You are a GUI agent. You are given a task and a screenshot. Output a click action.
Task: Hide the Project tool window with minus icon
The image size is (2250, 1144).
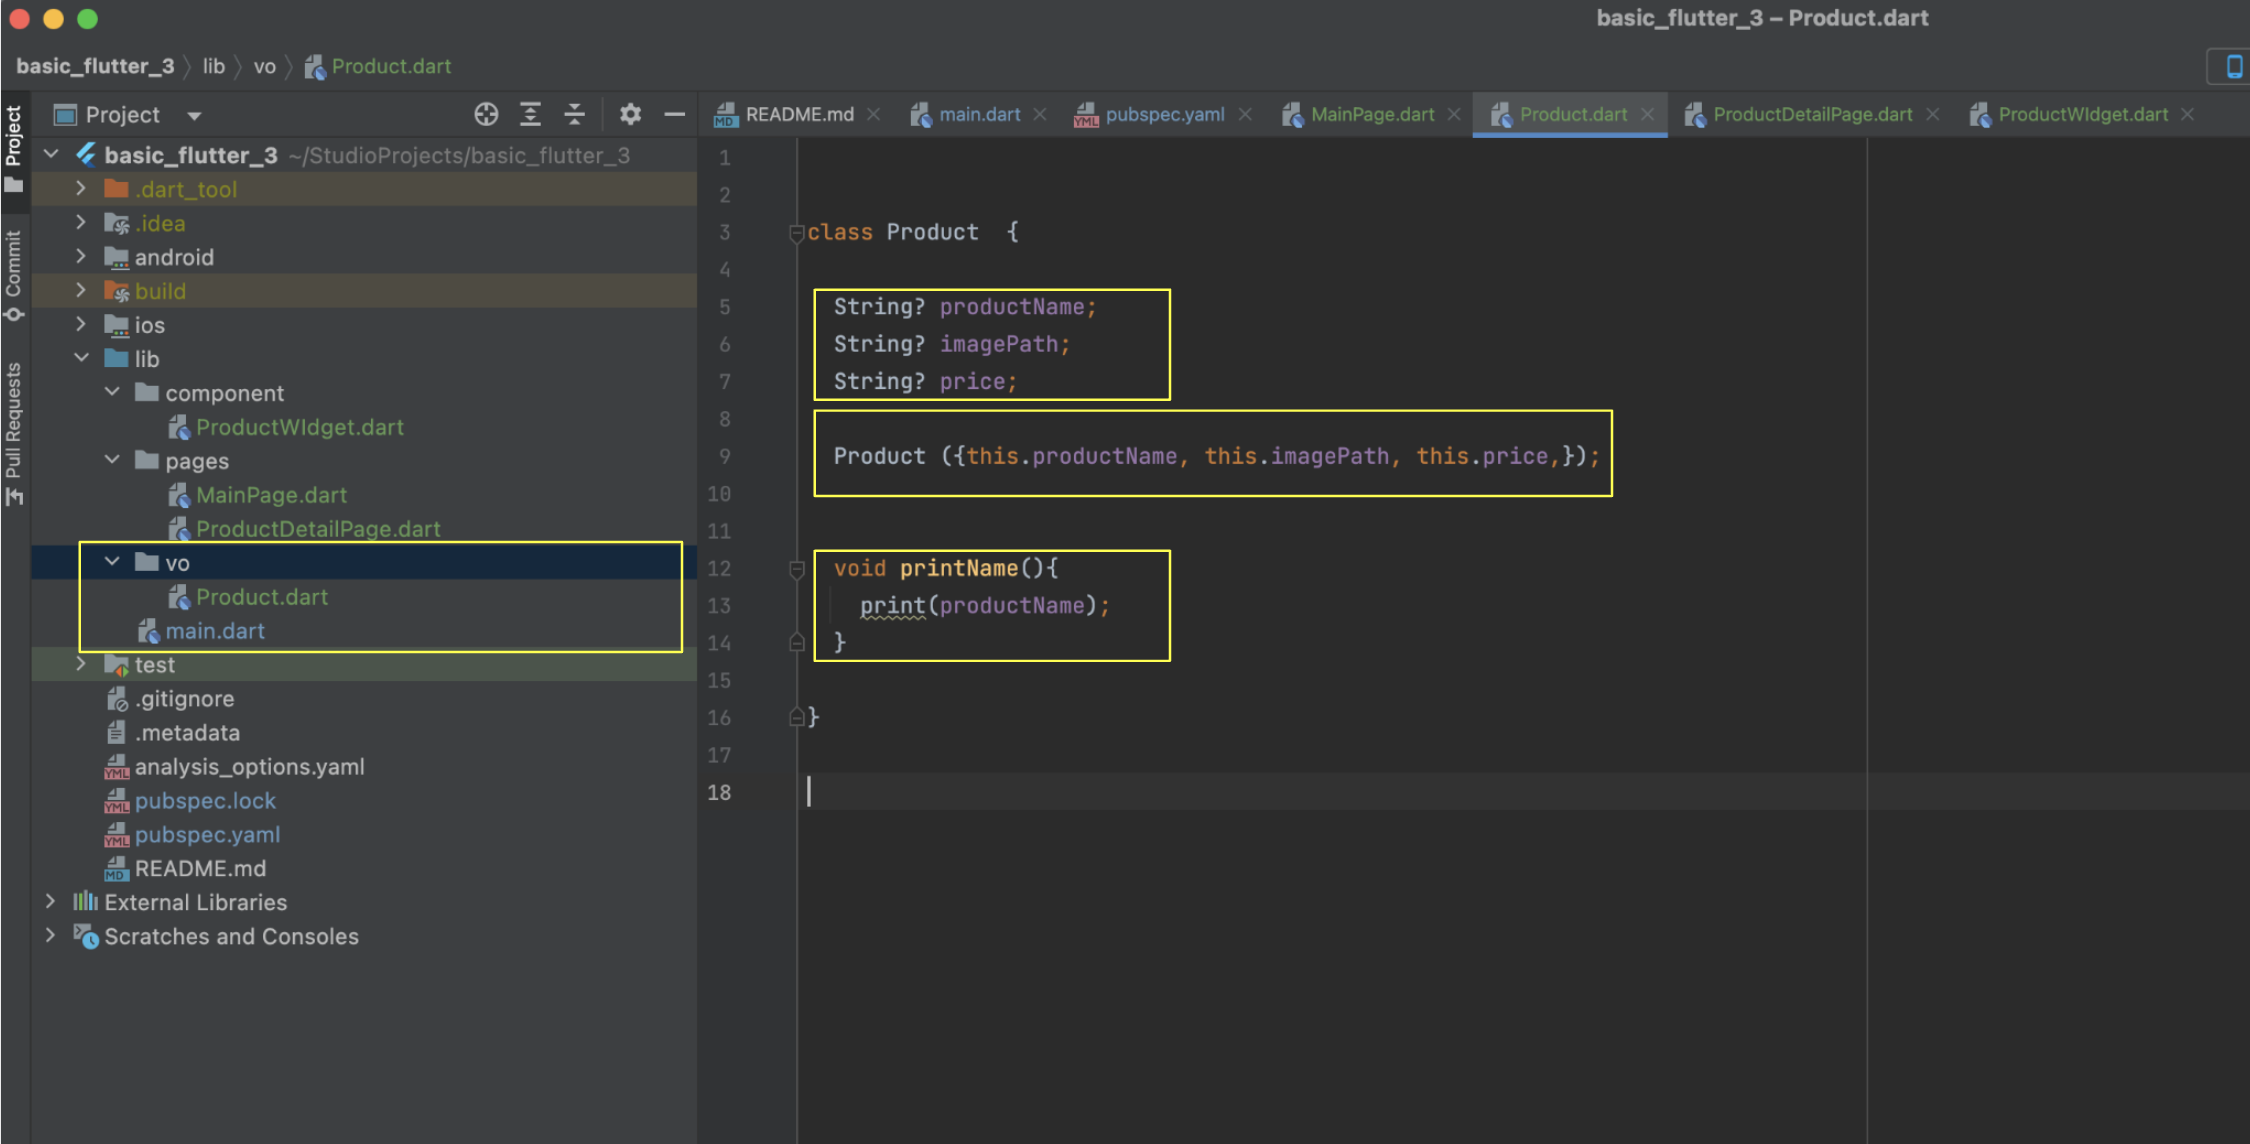tap(675, 114)
